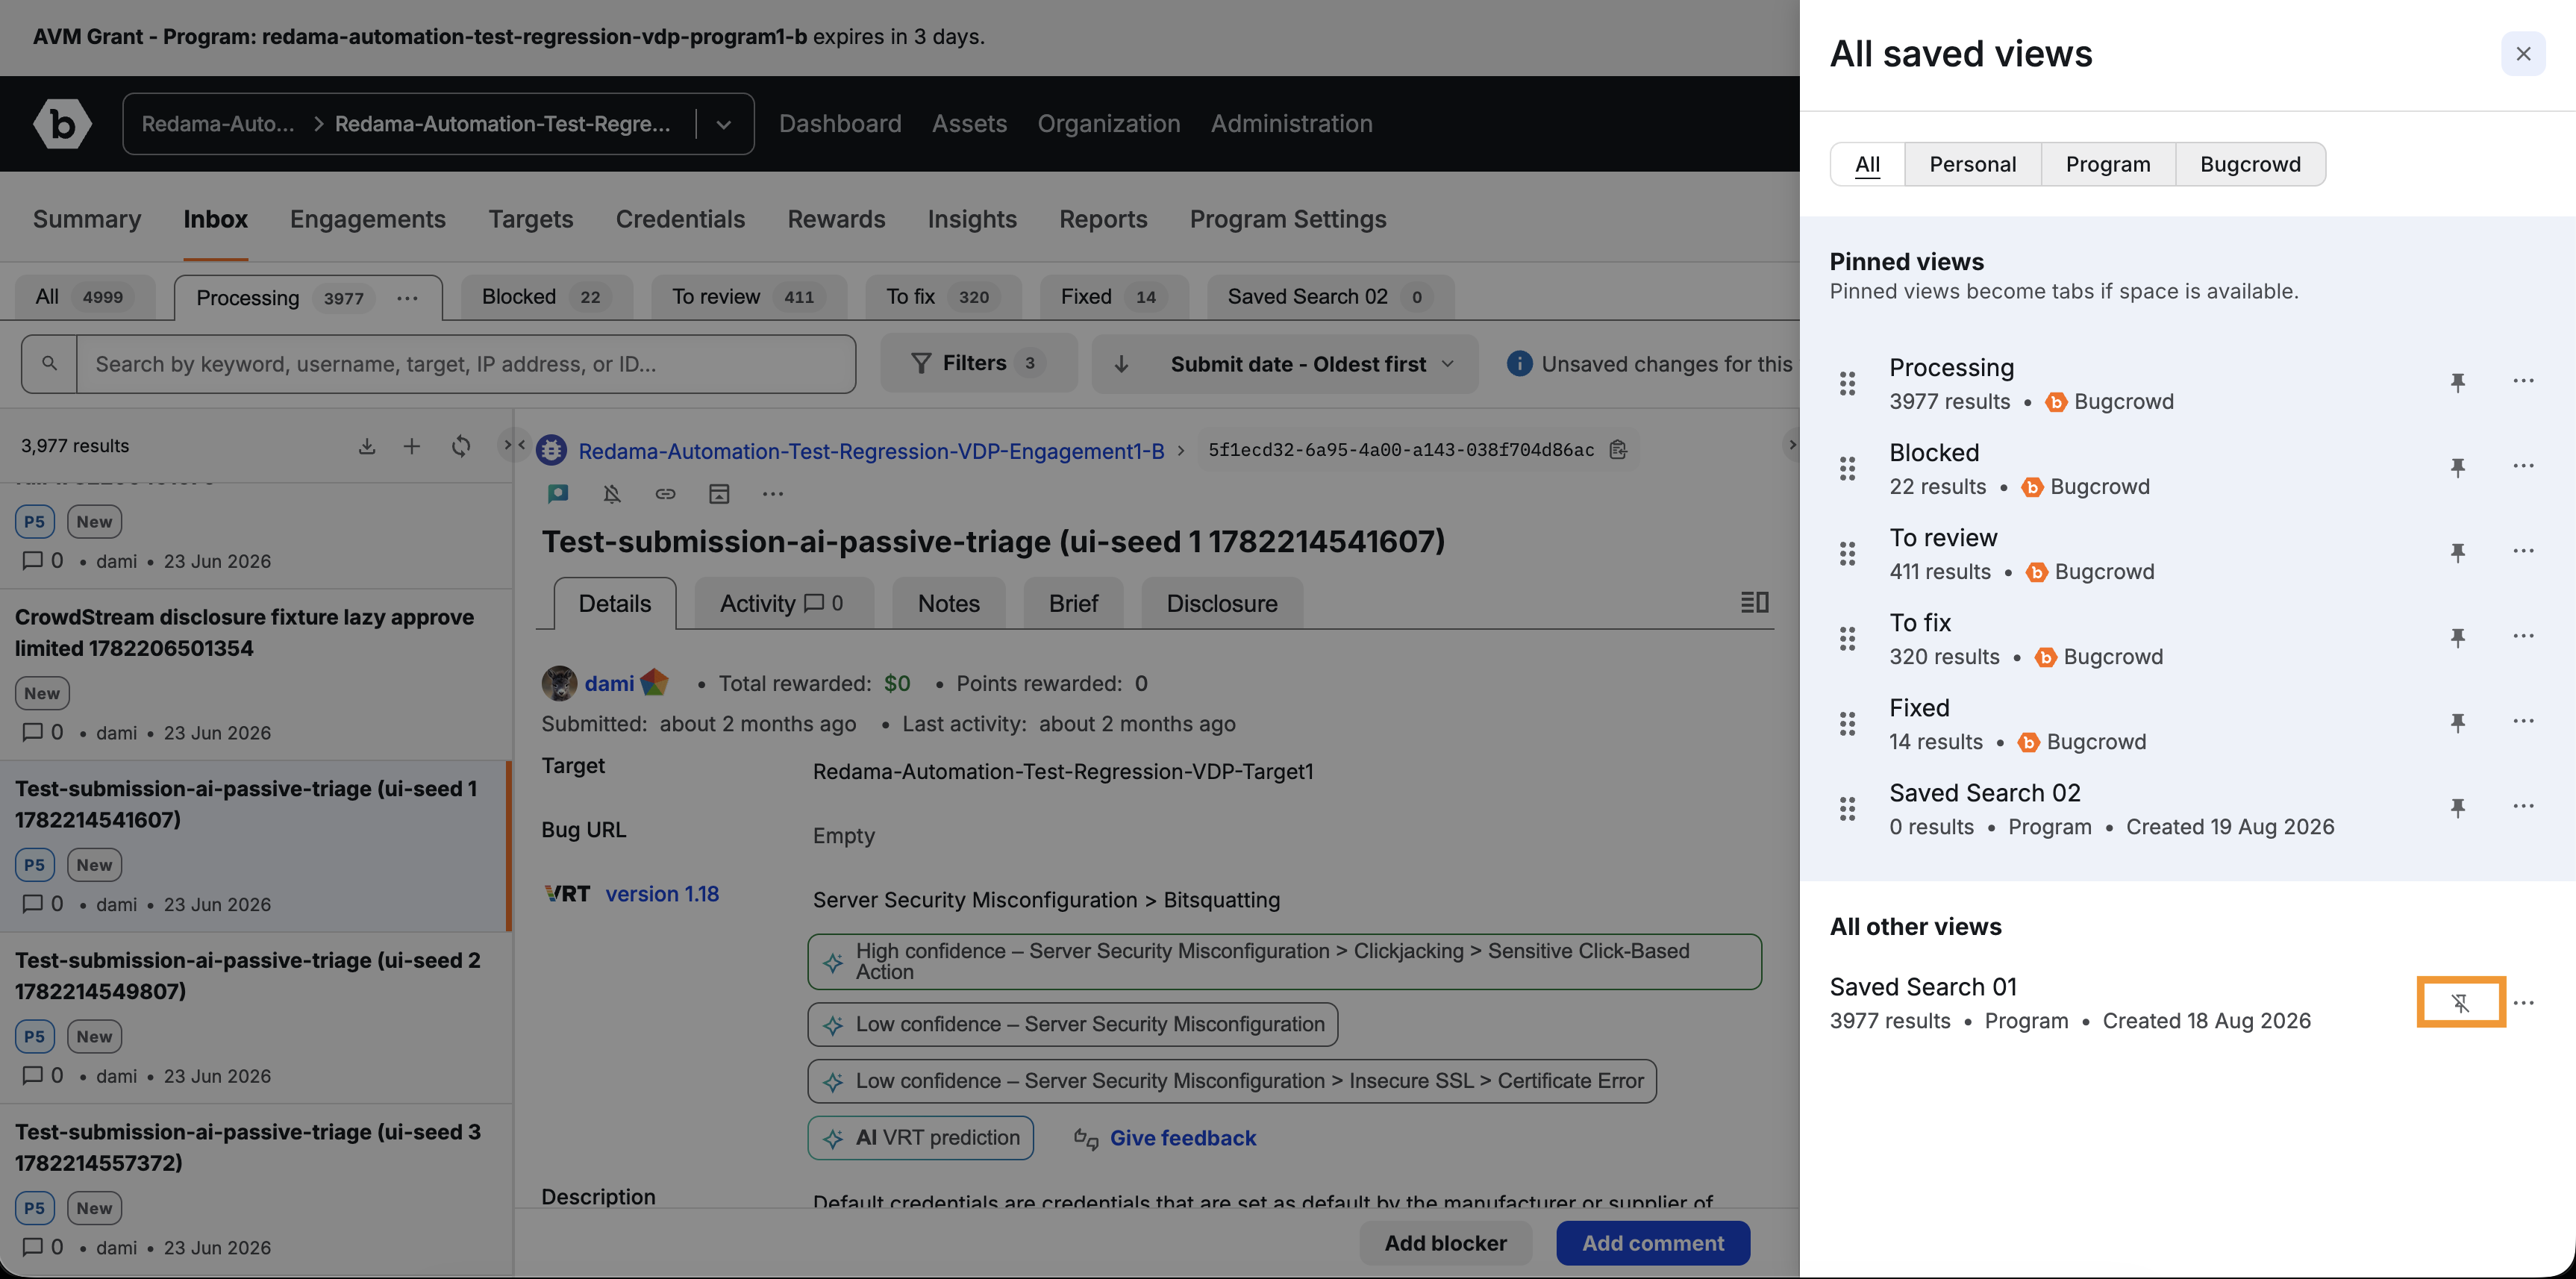Unpin the Saved Search 02 view

(2458, 807)
